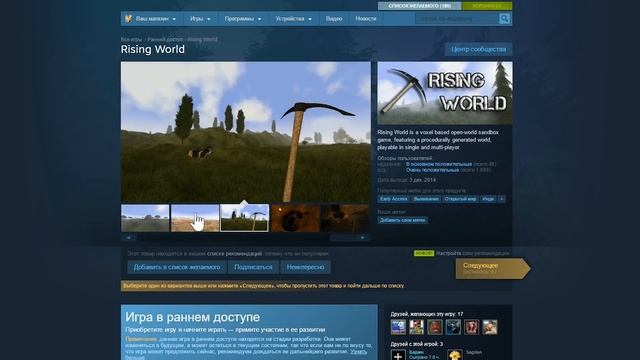Open the В основном положительные recent reviews link
Image resolution: width=640 pixels, height=360 pixels.
(439, 164)
